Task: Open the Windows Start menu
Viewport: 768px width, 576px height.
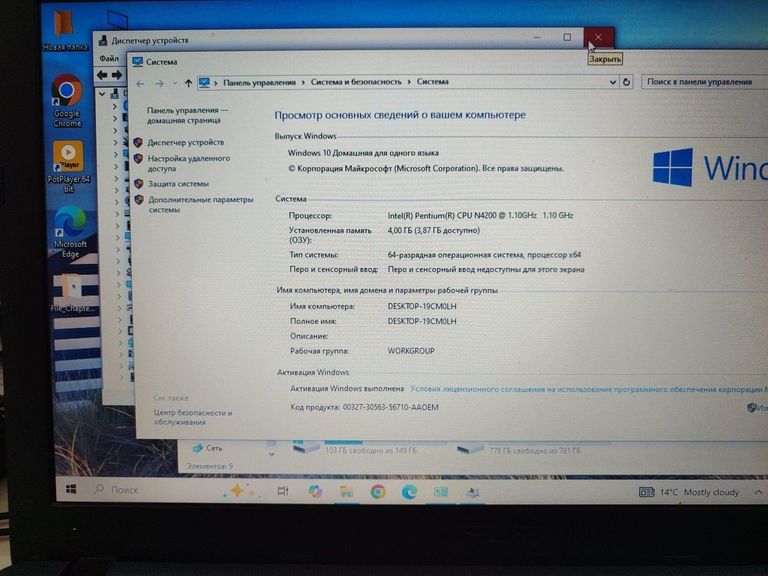Action: tap(71, 489)
